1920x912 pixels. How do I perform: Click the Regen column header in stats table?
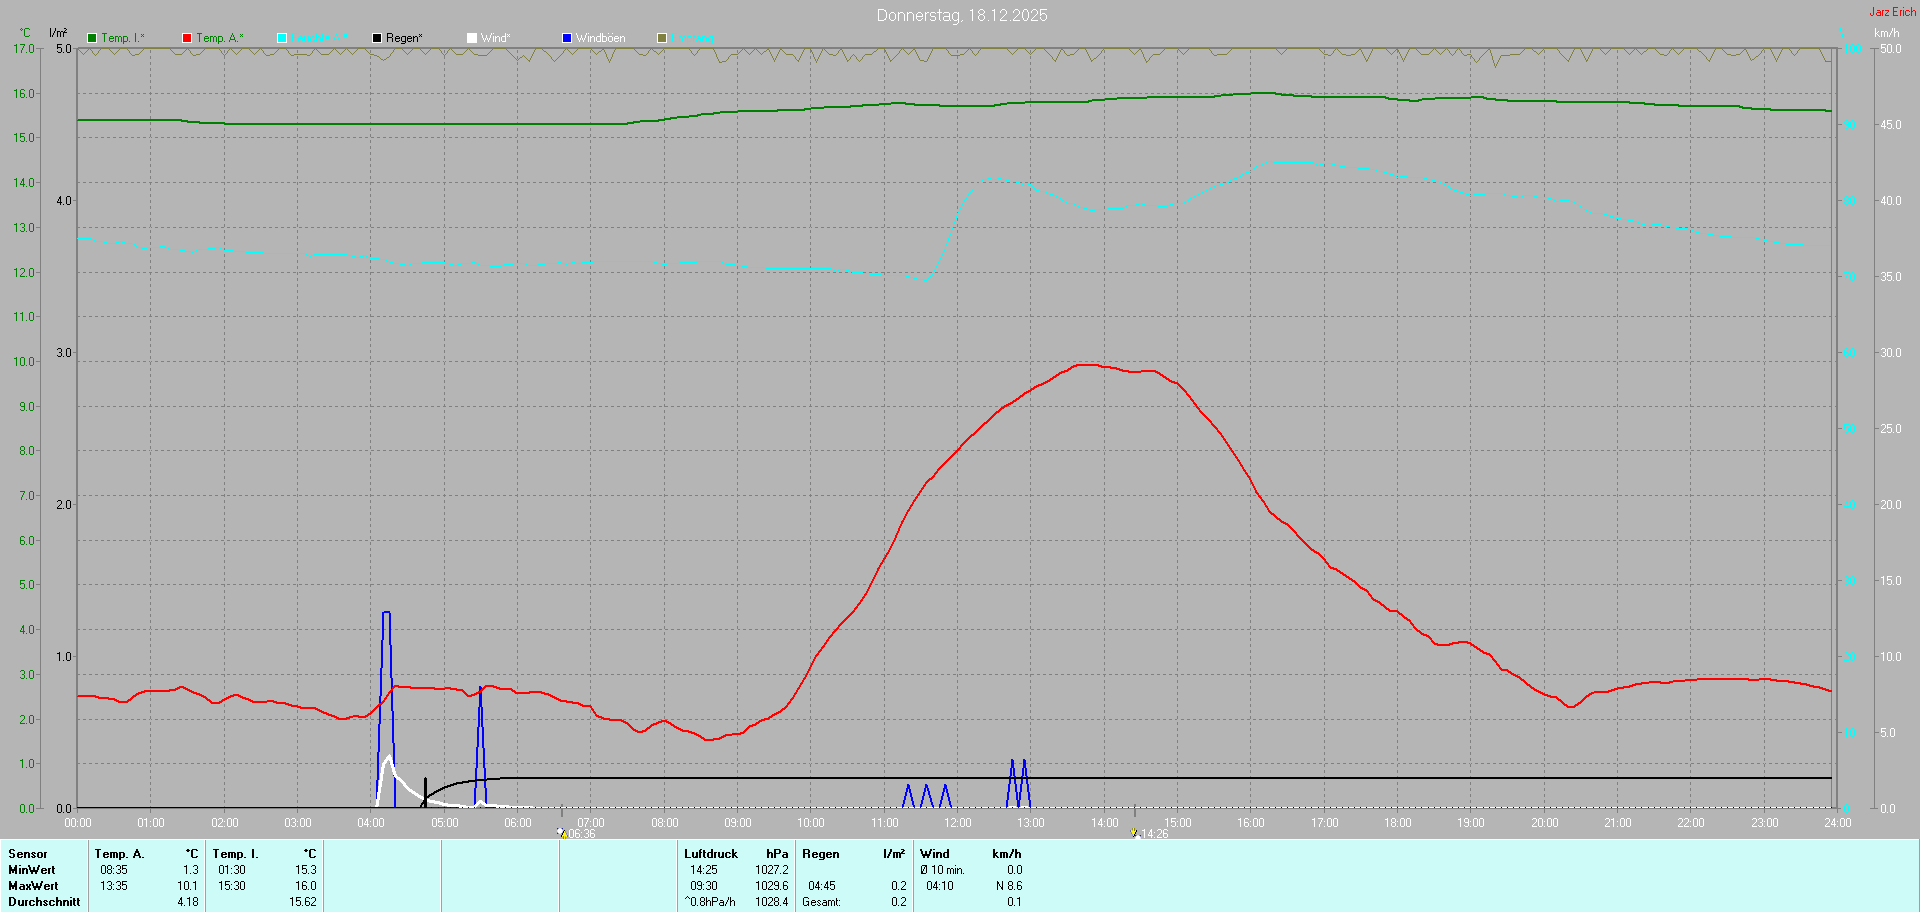[x=821, y=854]
